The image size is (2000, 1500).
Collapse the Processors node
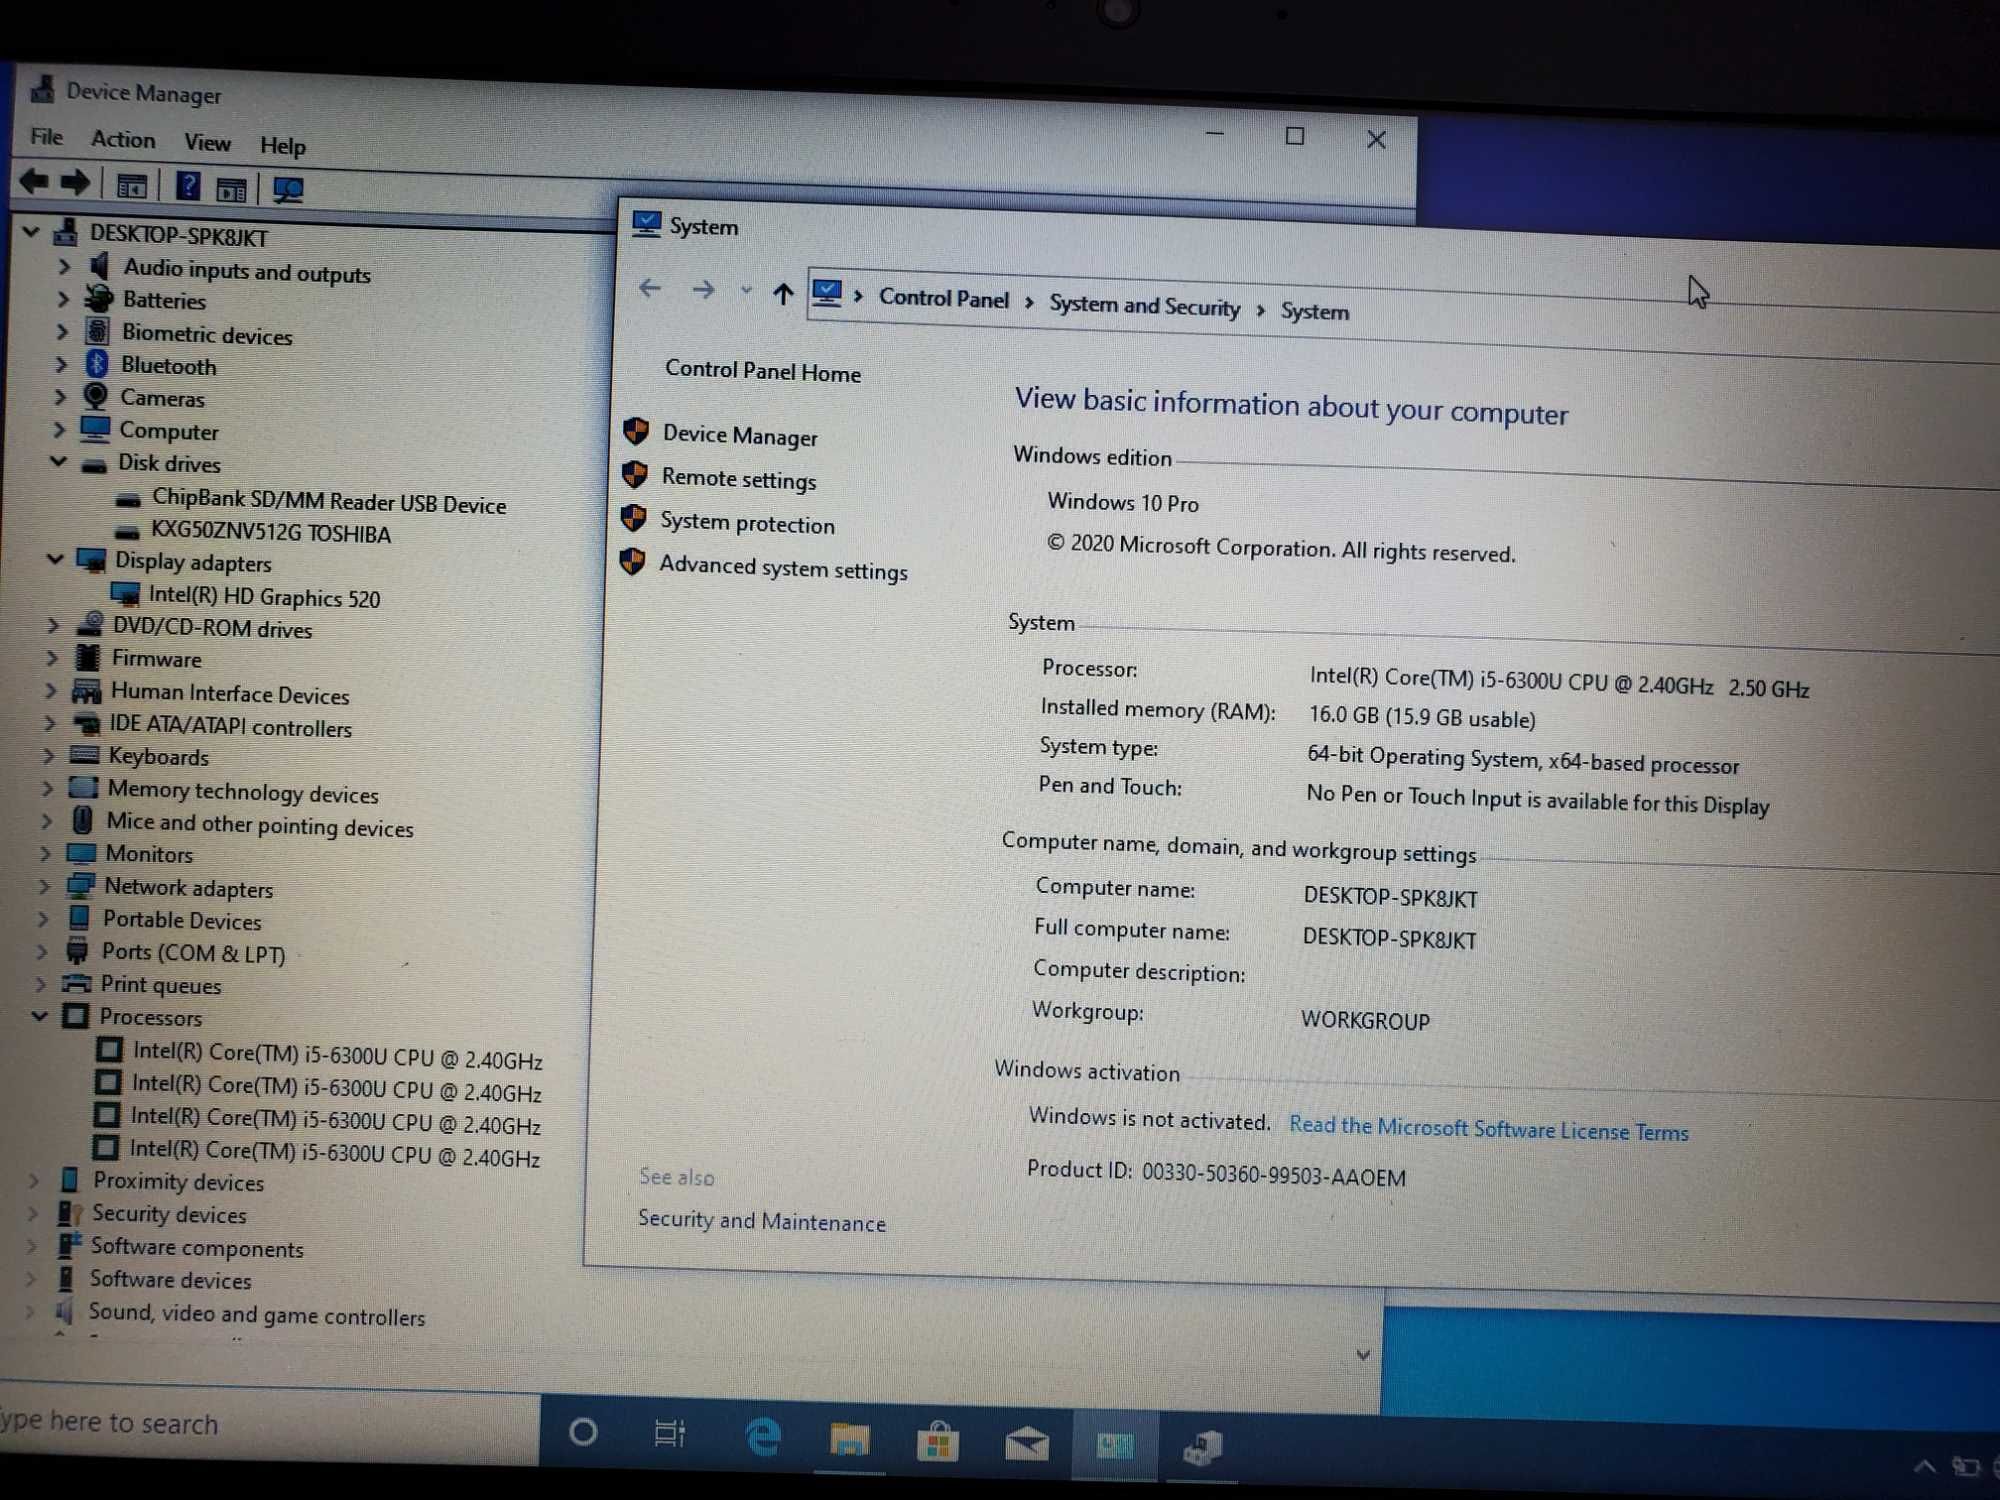click(40, 1015)
